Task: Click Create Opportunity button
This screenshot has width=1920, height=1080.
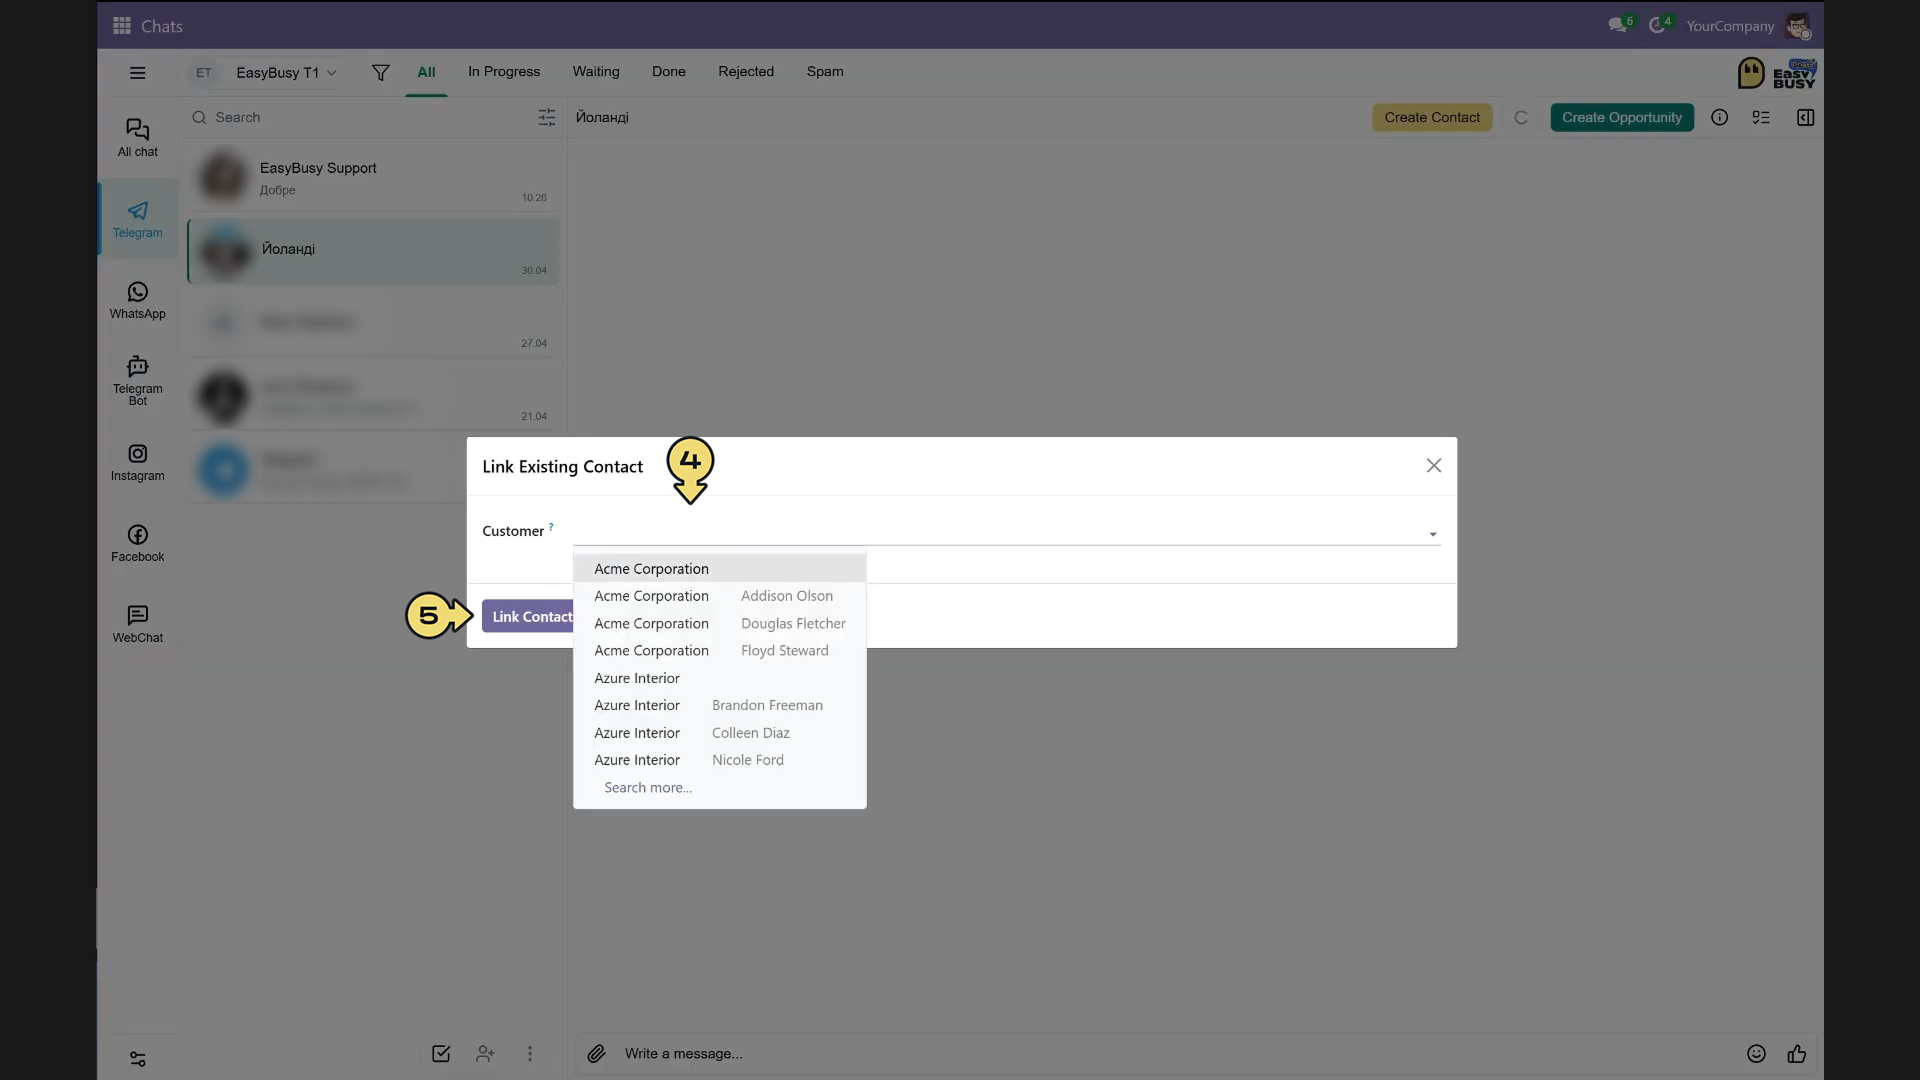Action: (1622, 117)
